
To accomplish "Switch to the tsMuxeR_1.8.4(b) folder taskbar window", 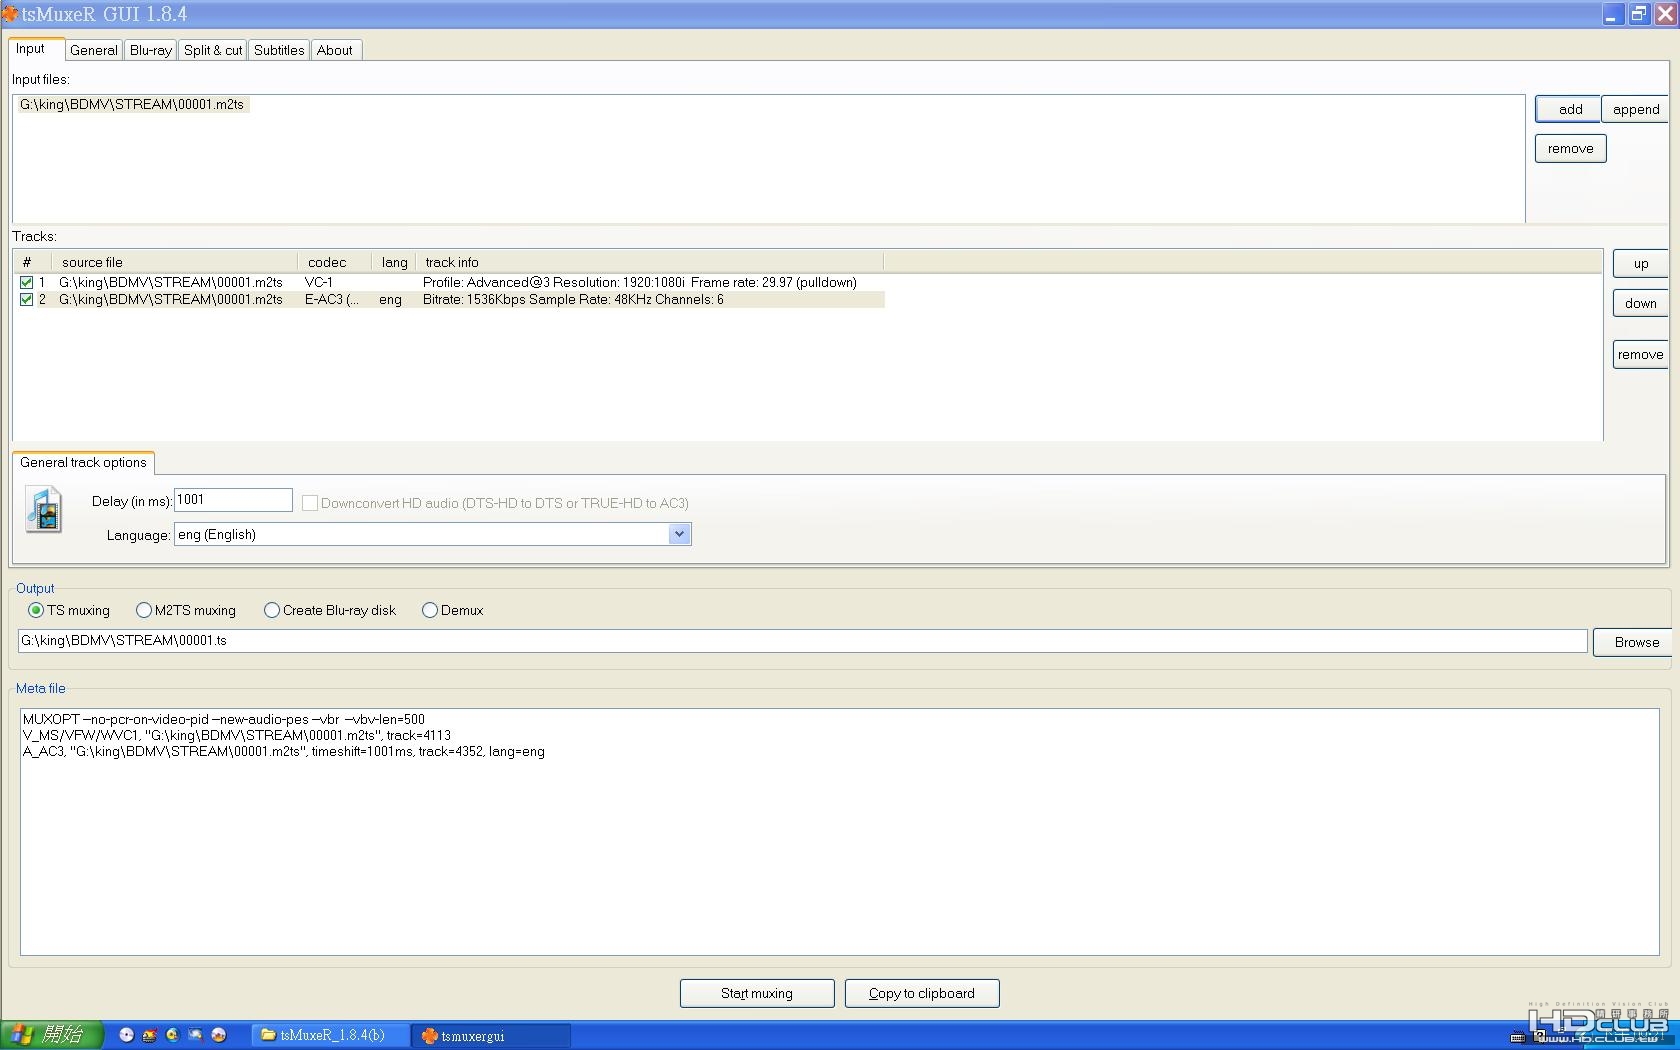I will [x=330, y=1035].
